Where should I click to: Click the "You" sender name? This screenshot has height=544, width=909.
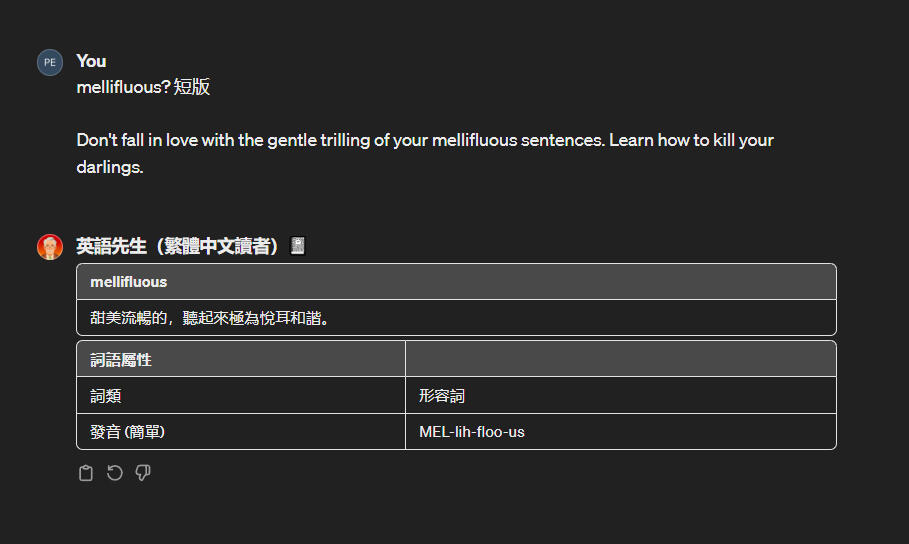(91, 61)
